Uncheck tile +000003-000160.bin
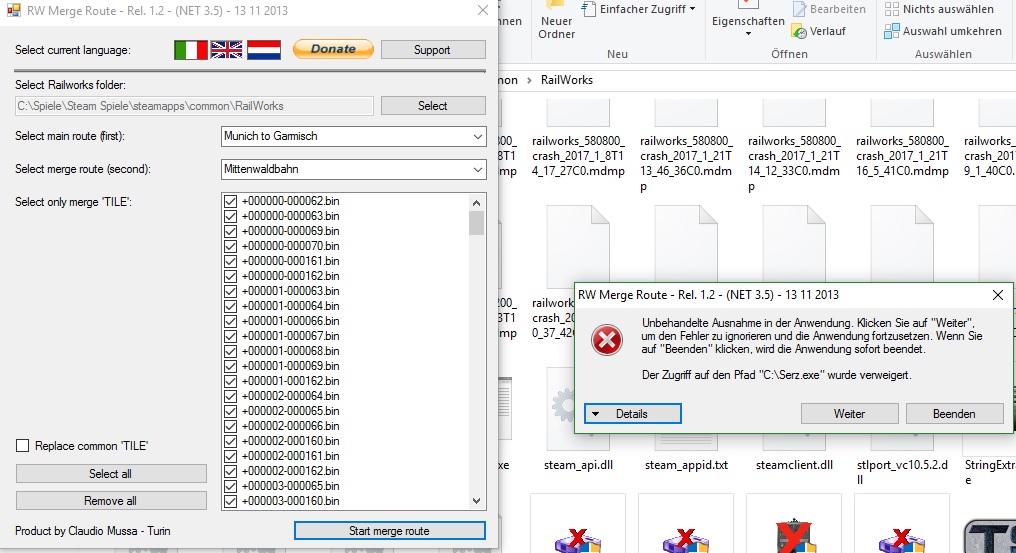This screenshot has height=553, width=1016. pyautogui.click(x=230, y=500)
